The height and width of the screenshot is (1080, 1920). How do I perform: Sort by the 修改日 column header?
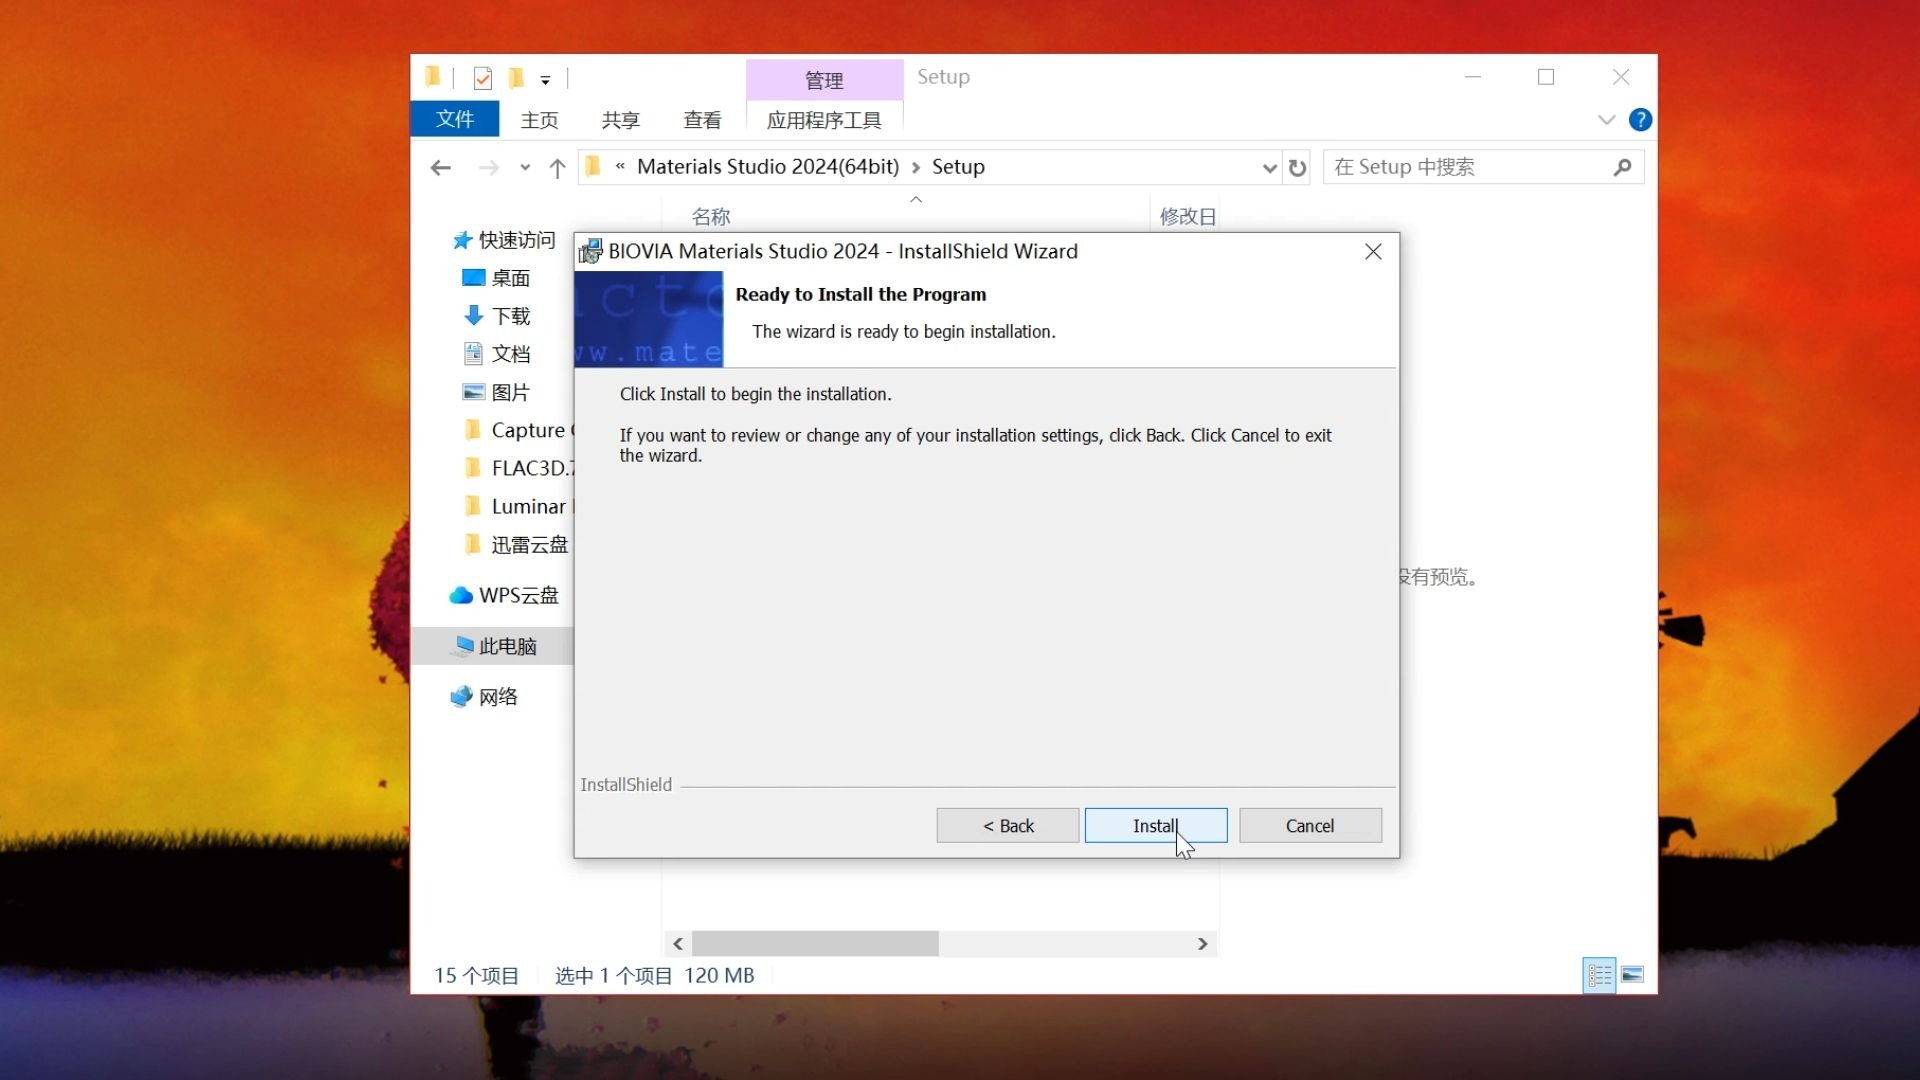tap(1188, 216)
